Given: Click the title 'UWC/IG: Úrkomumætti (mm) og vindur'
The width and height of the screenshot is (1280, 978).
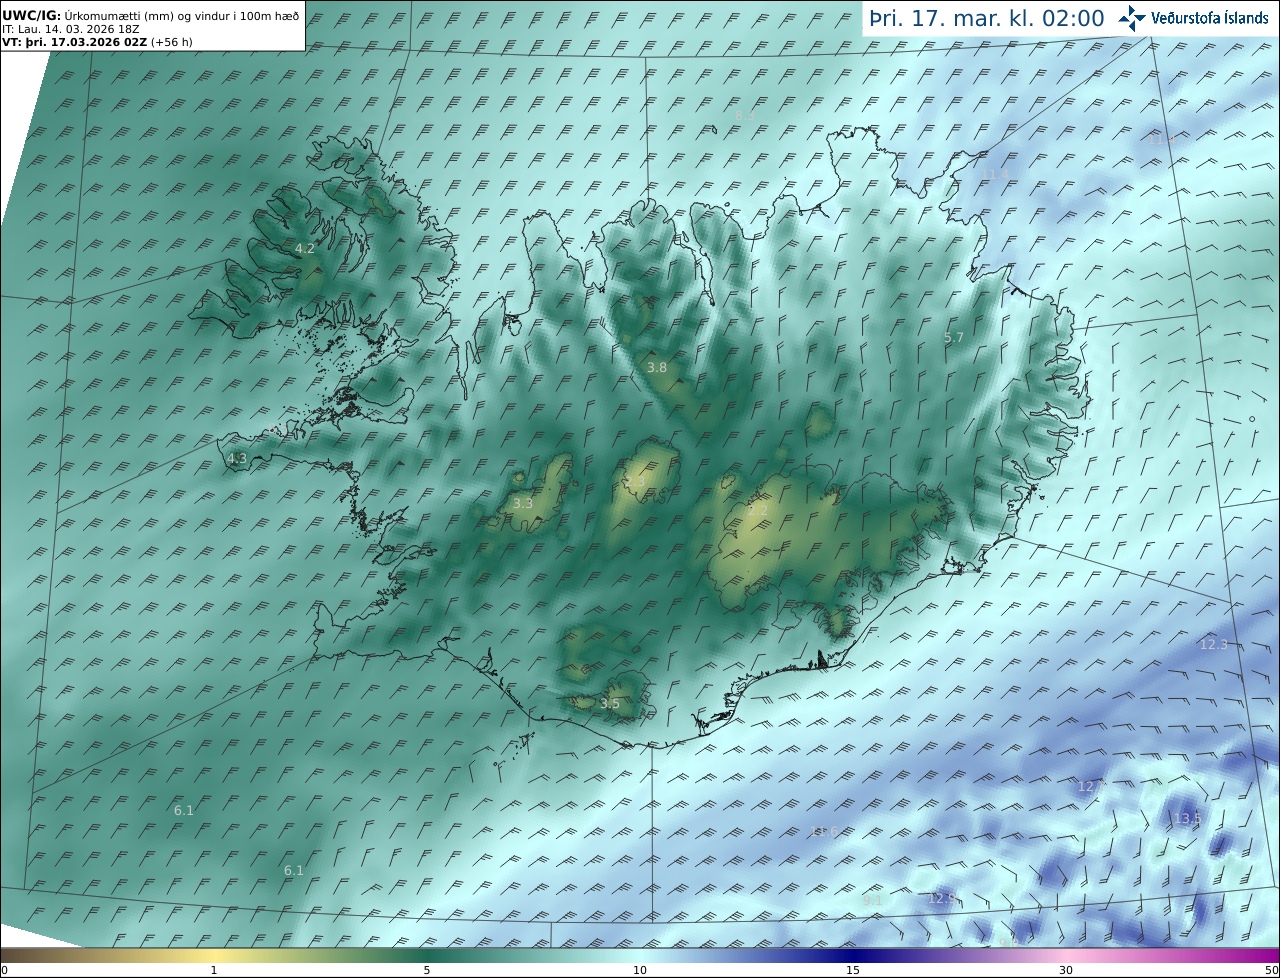Looking at the screenshot, I should click(x=151, y=16).
